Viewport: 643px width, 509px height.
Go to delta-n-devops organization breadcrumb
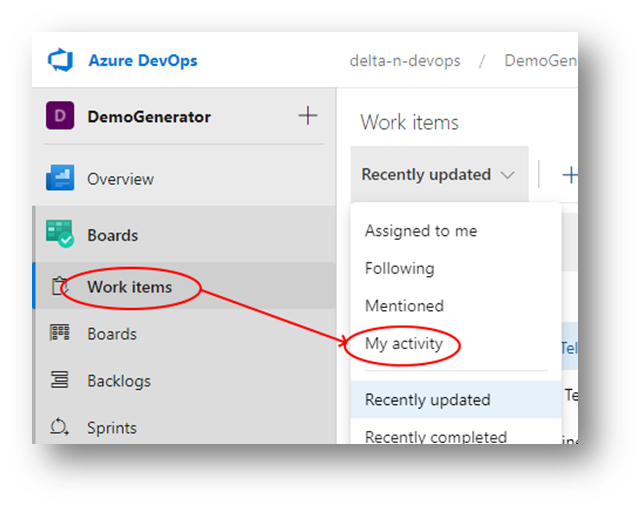pos(405,61)
